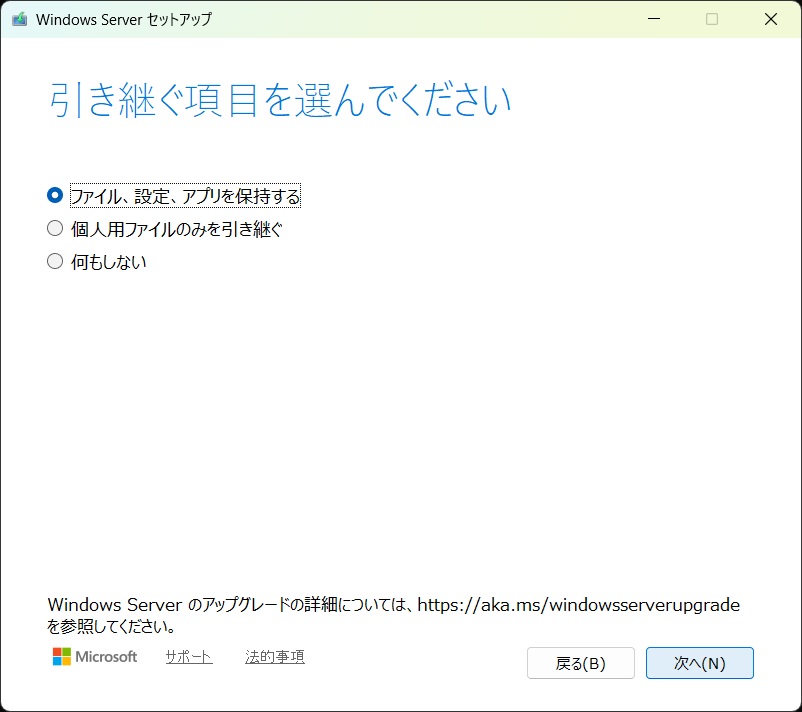The height and width of the screenshot is (712, 802).
Task: Choose the '何もしない' radio button
Action: pyautogui.click(x=55, y=262)
